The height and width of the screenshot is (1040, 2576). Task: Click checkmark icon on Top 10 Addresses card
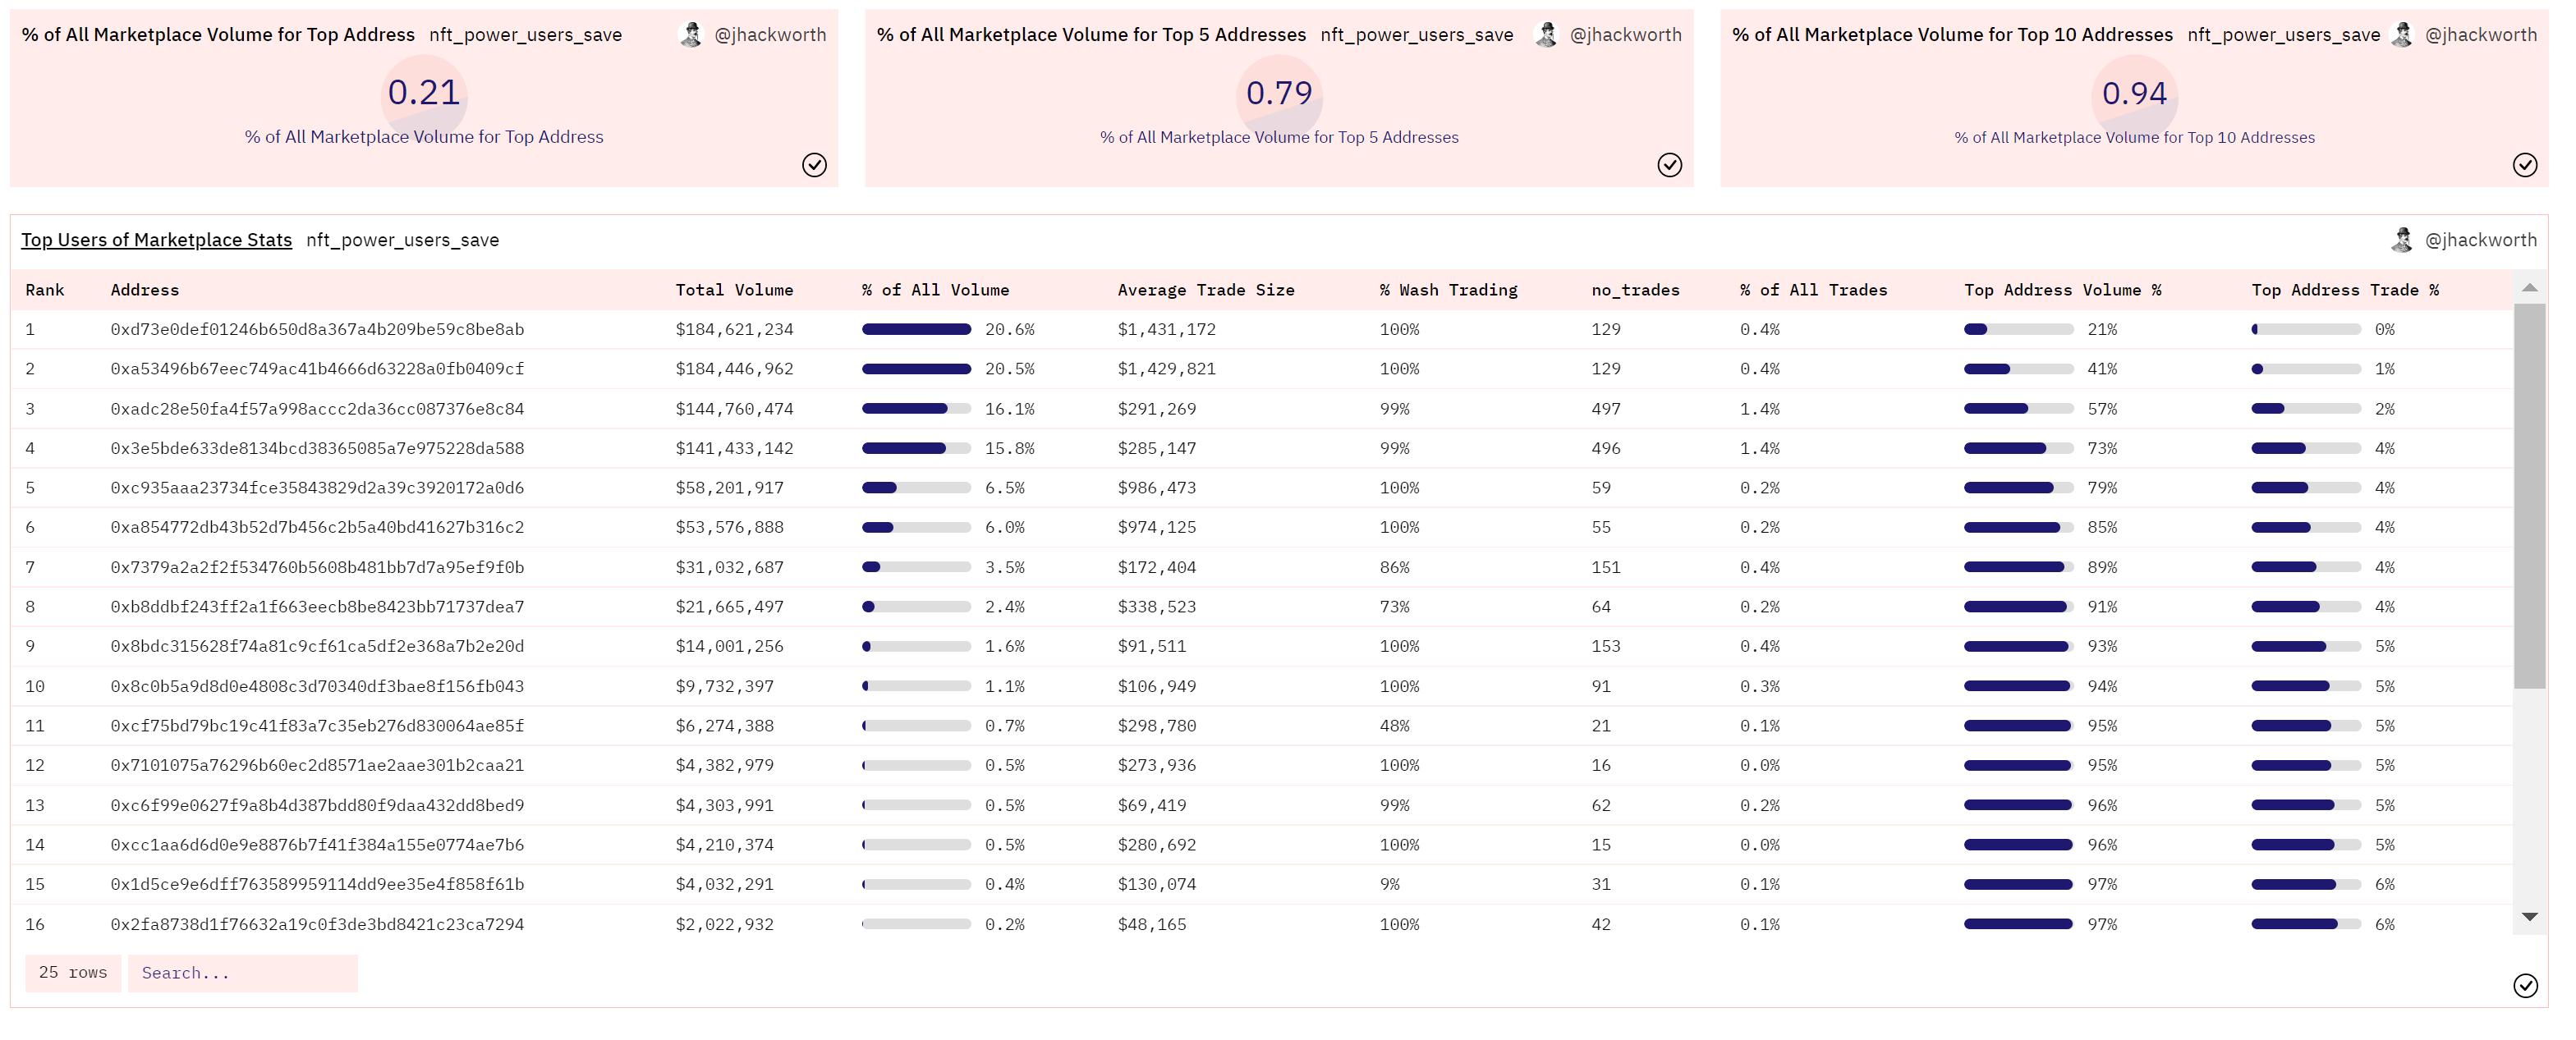pos(2524,165)
